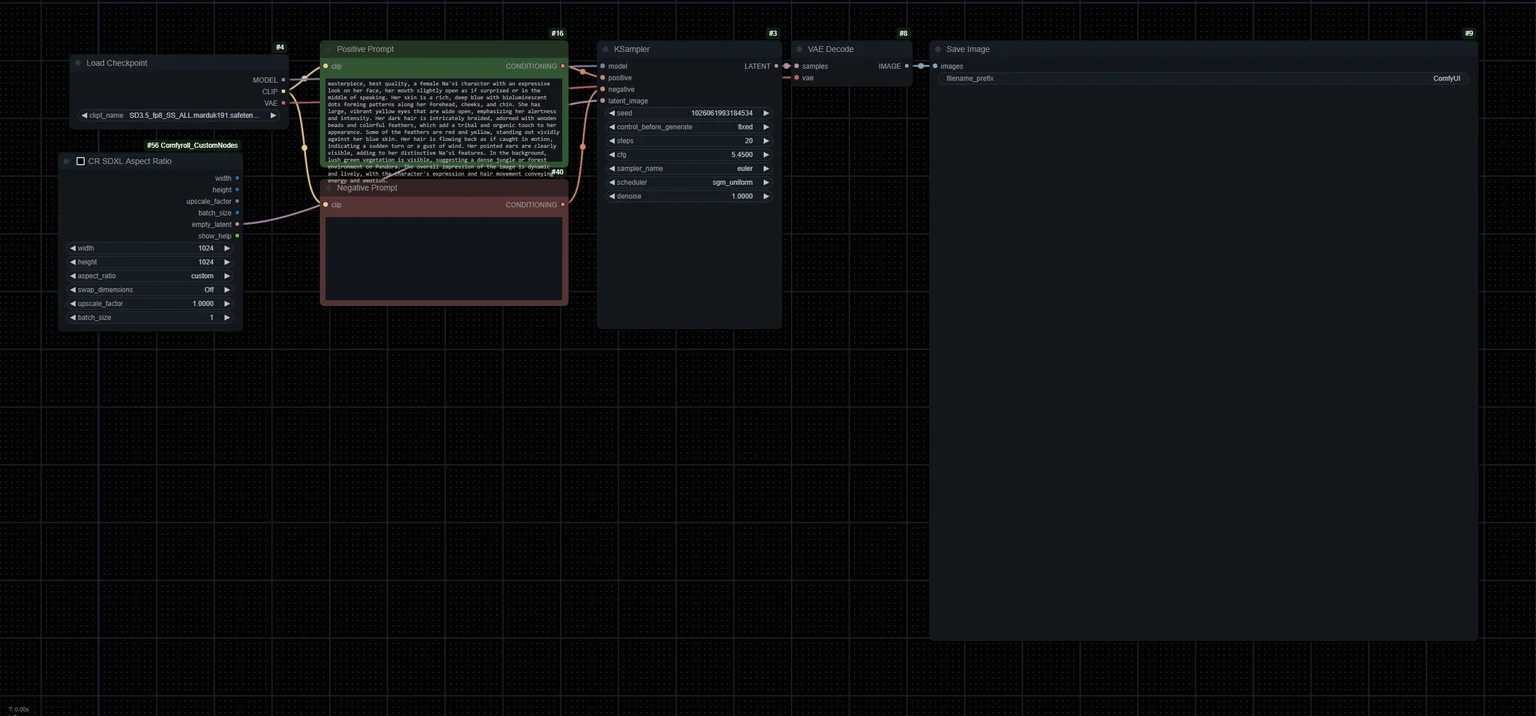This screenshot has height=716, width=1536.
Task: Click the #56 Comfyroll_CustomNodes badge
Action: tap(192, 145)
